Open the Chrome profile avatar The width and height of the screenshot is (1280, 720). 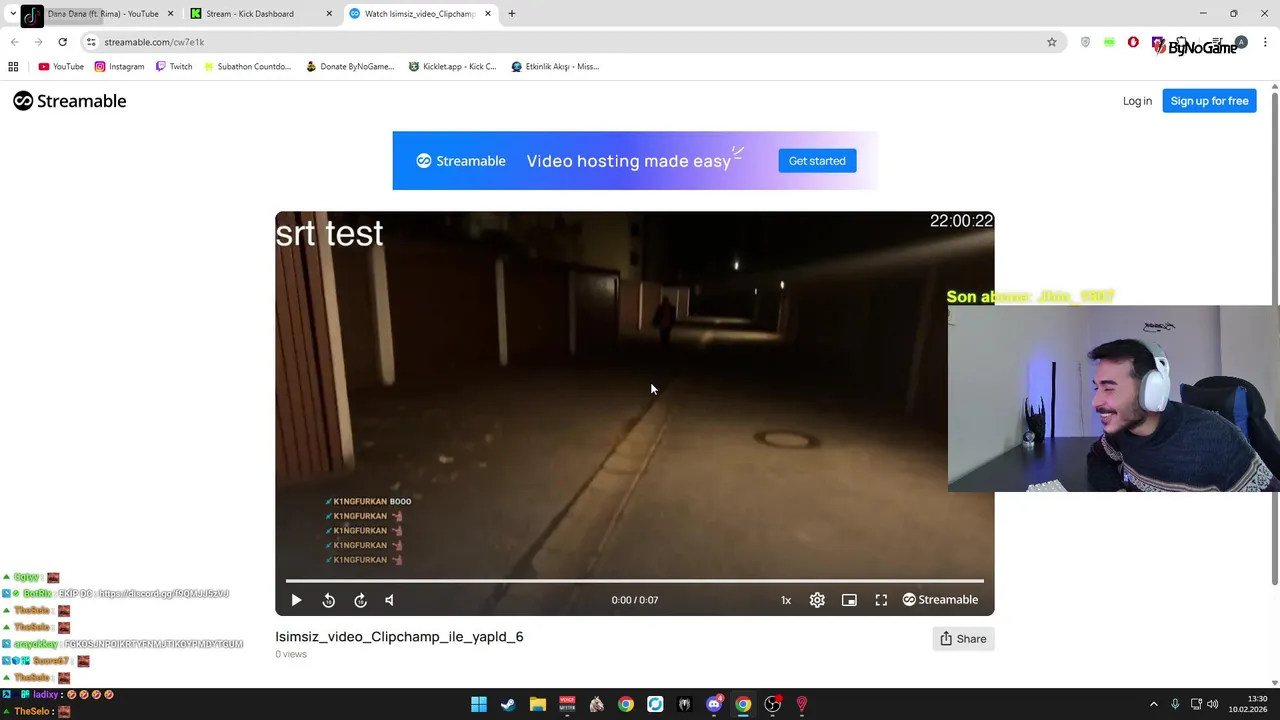click(1241, 42)
